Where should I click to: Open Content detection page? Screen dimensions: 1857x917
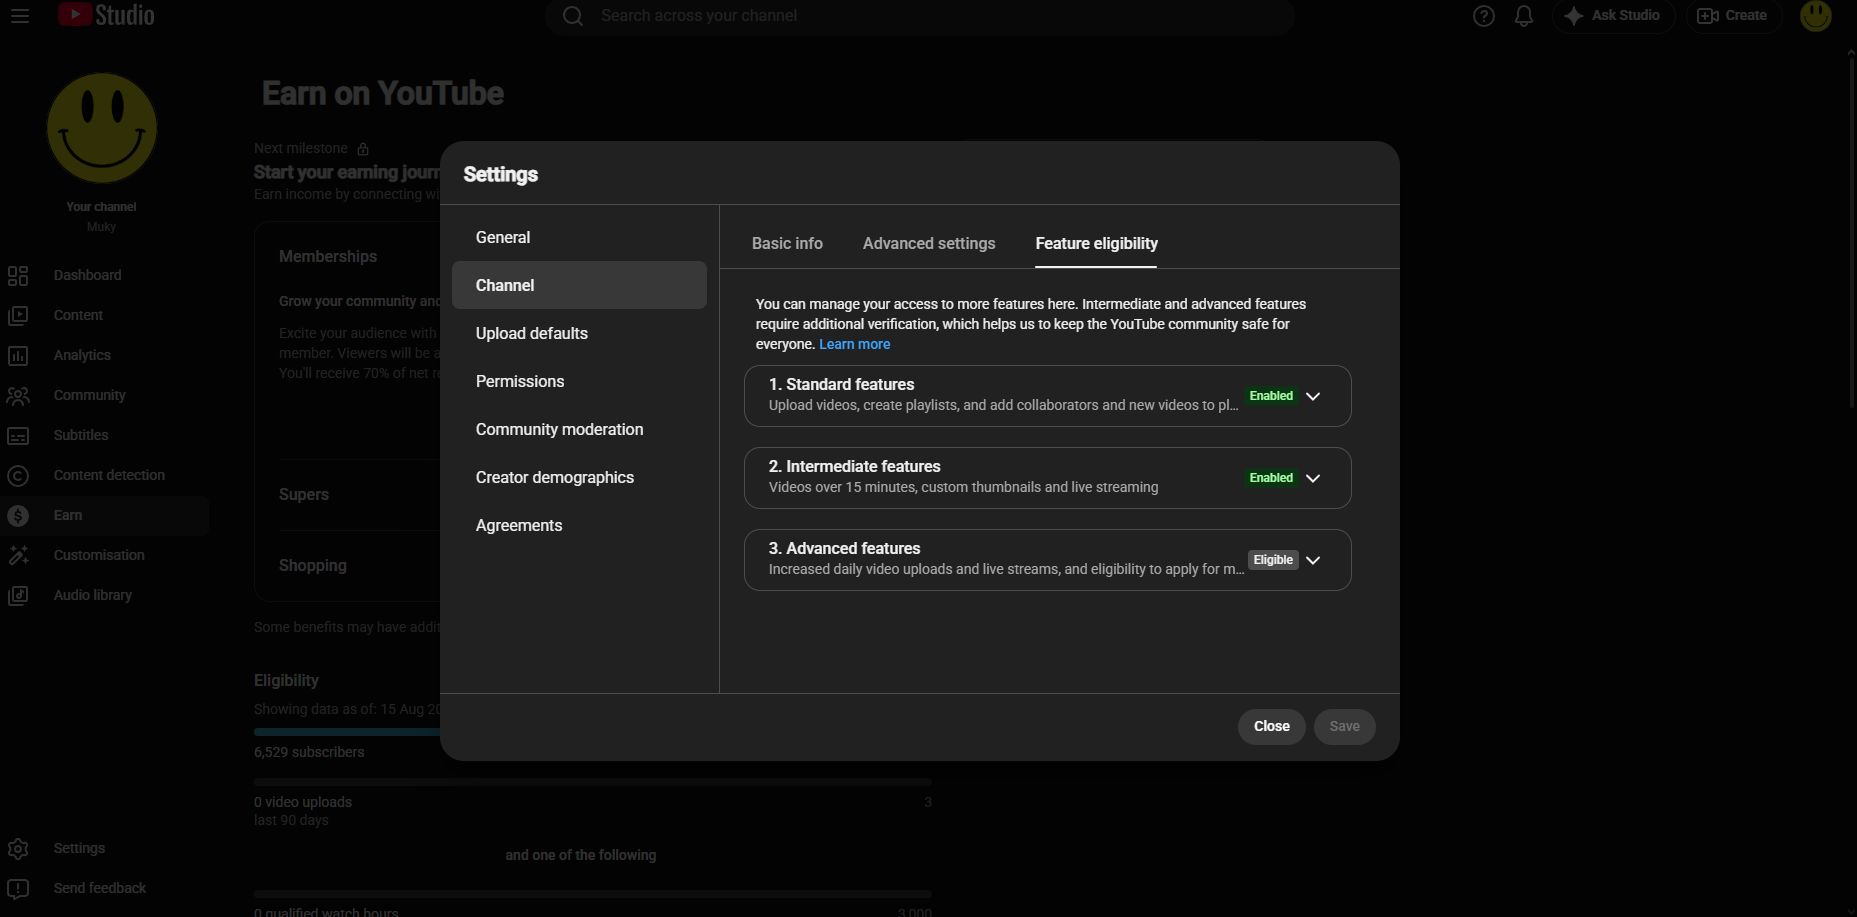(x=109, y=475)
